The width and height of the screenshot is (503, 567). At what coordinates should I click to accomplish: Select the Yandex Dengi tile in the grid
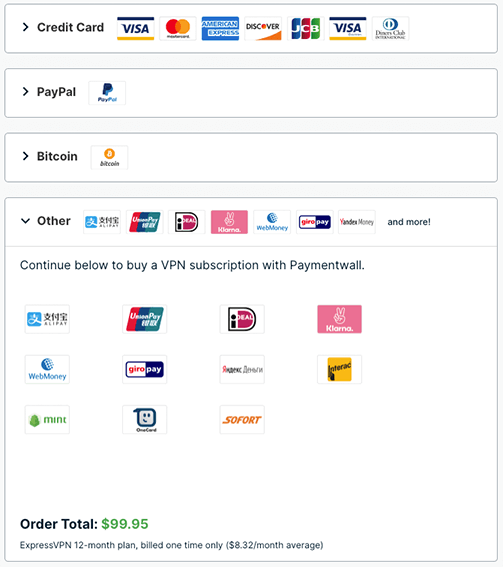[x=242, y=369]
